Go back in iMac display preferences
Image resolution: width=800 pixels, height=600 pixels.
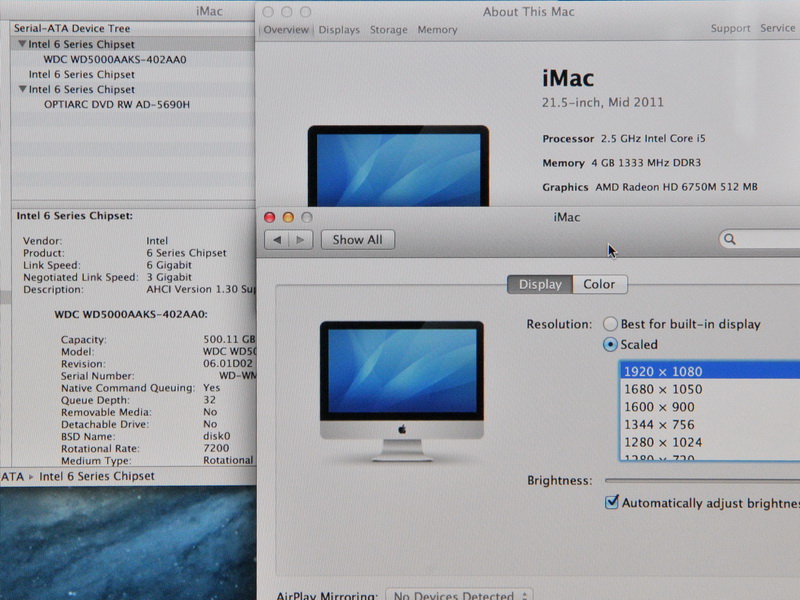(x=277, y=240)
